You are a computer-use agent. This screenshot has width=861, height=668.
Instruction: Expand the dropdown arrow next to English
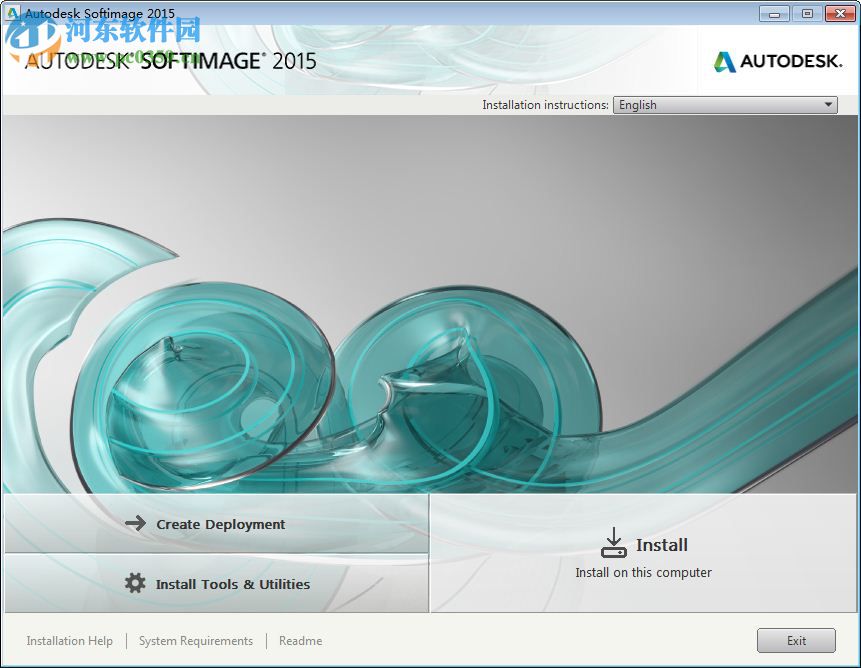point(828,104)
